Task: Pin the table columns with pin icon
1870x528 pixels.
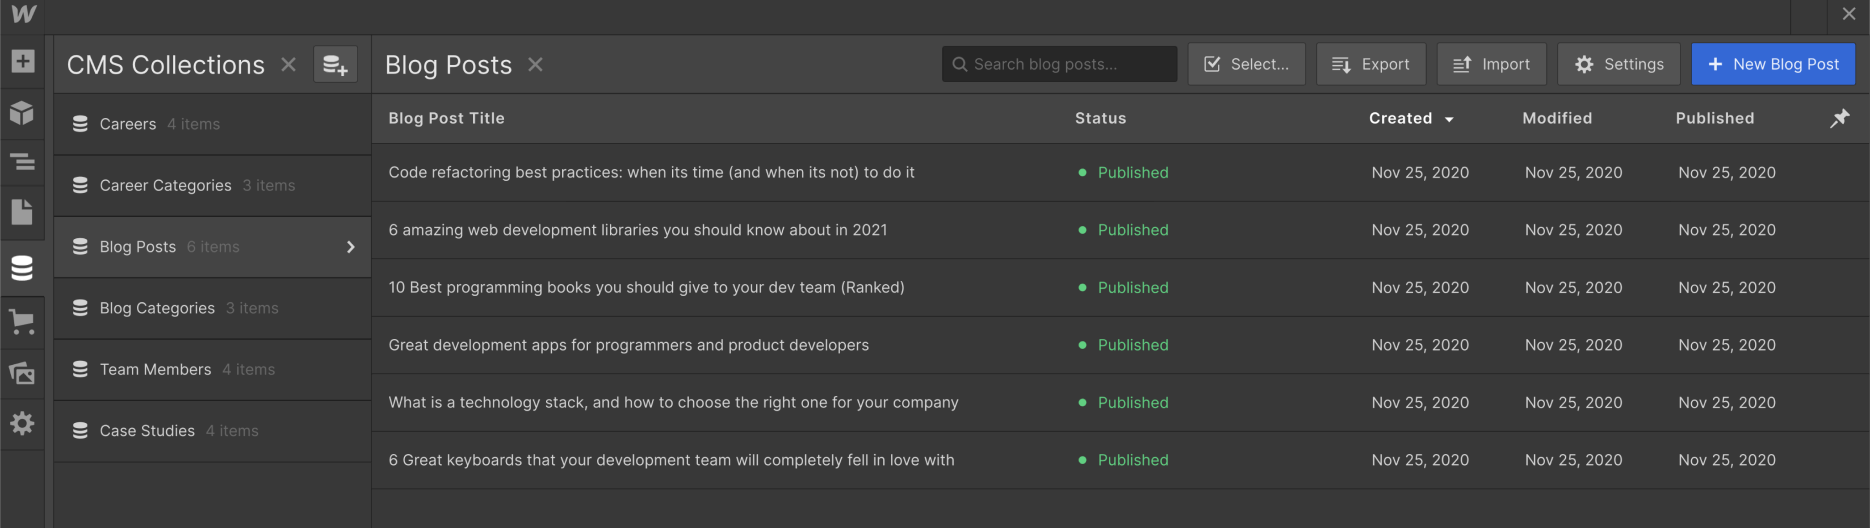Action: (1839, 118)
